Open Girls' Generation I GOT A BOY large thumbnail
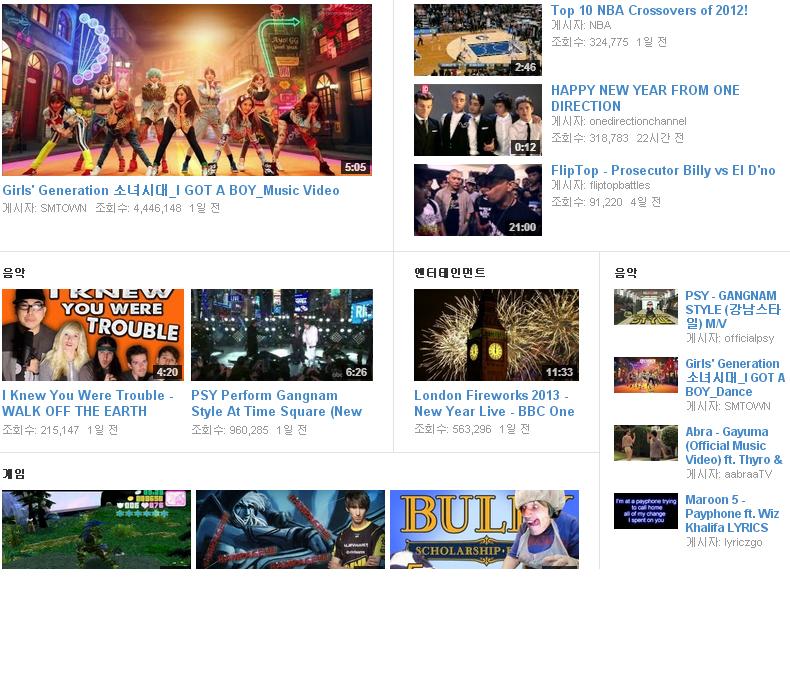Image resolution: width=790 pixels, height=680 pixels. 186,90
